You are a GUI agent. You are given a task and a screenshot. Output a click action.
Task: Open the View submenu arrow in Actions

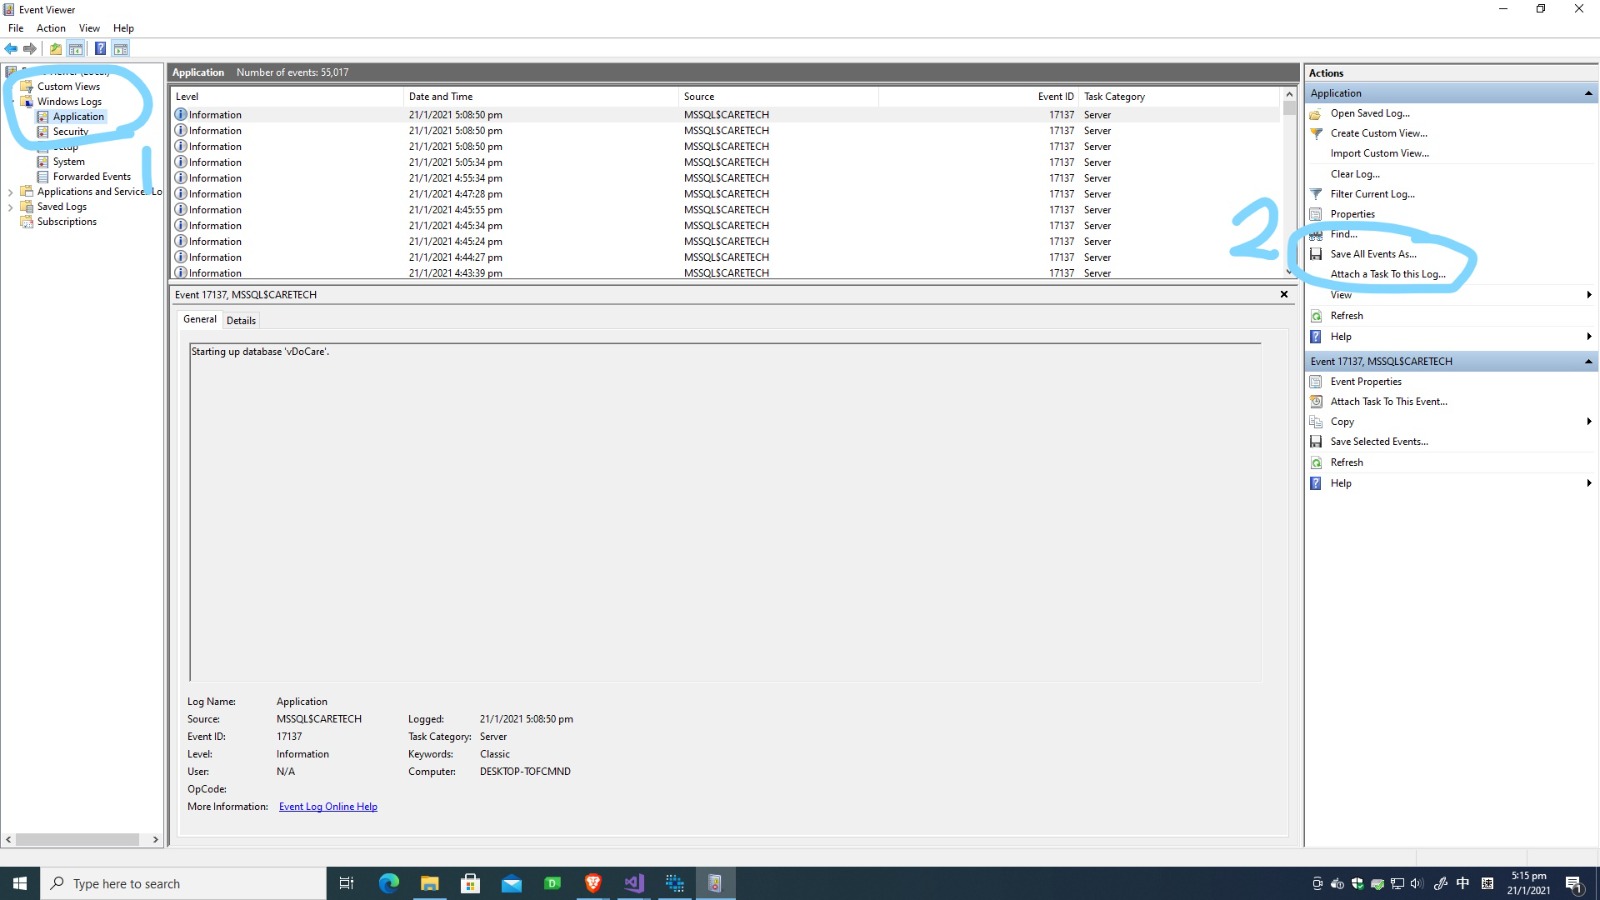click(1588, 295)
